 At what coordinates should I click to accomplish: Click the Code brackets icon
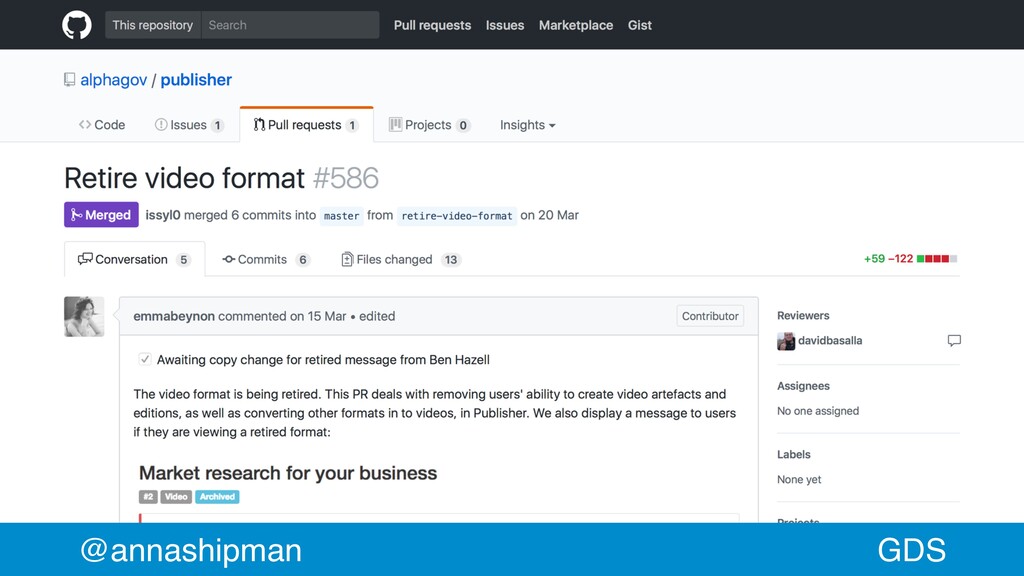pos(85,124)
